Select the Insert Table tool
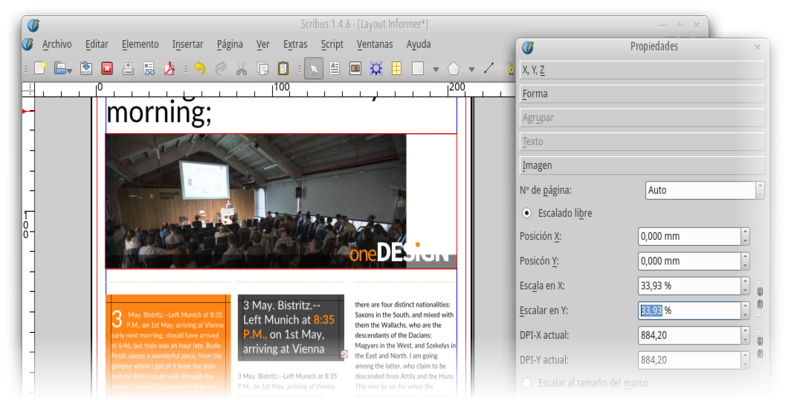The width and height of the screenshot is (800, 400). tap(397, 68)
